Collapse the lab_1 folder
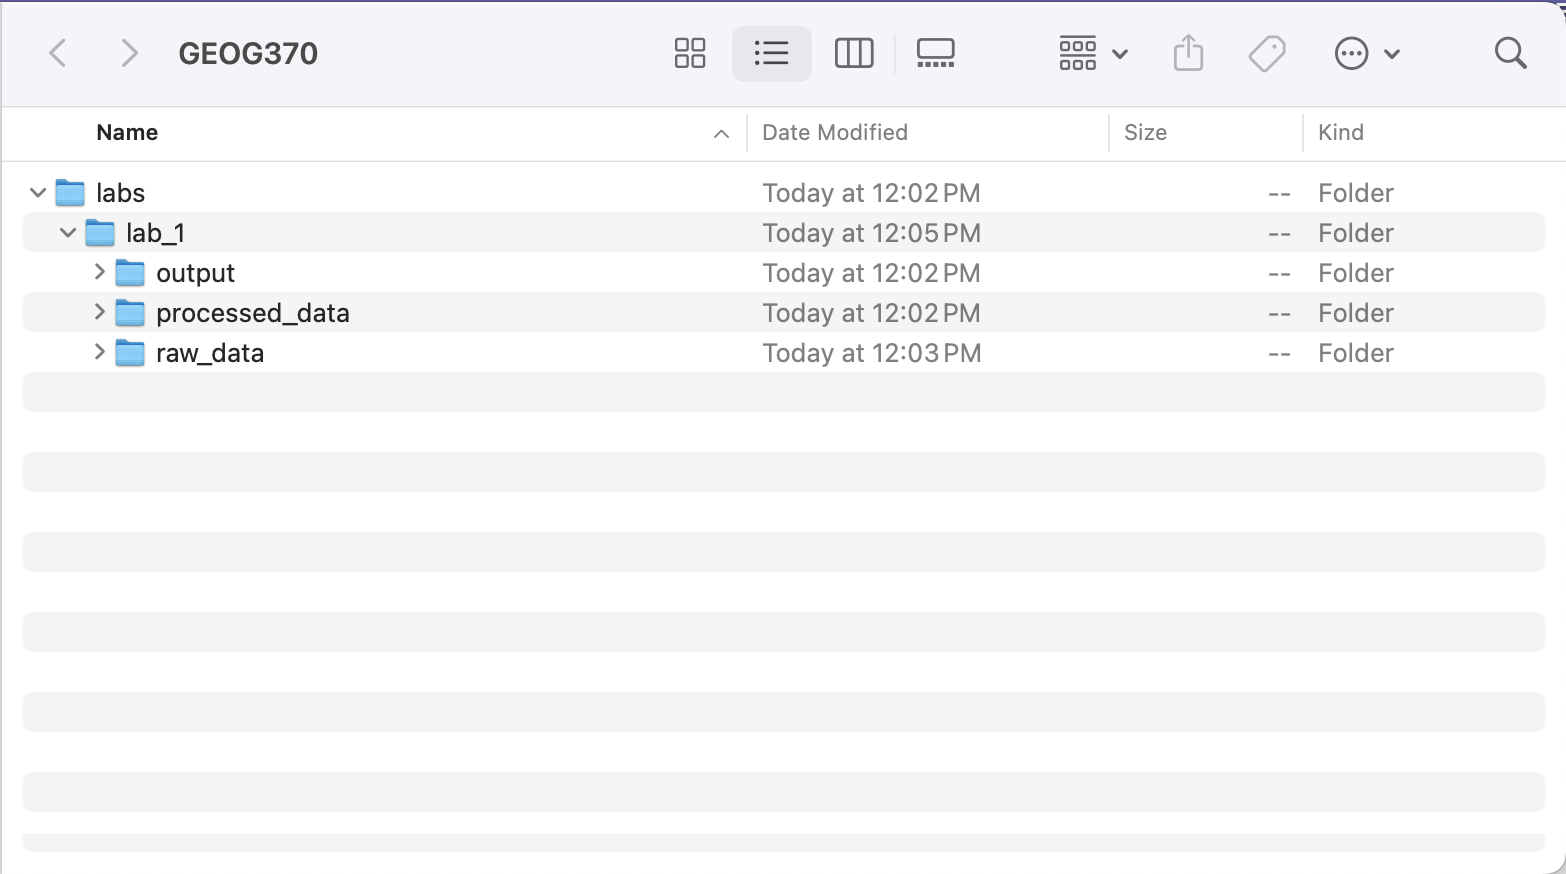The image size is (1566, 874). [x=68, y=232]
